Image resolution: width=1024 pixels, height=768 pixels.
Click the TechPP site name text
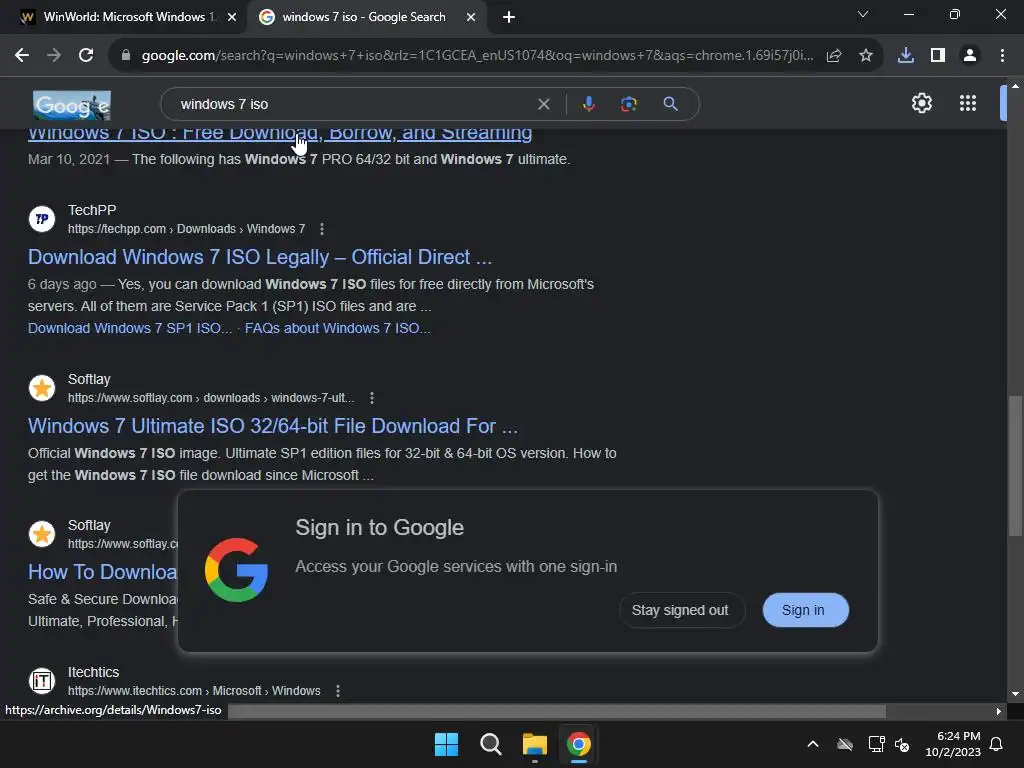pos(92,210)
